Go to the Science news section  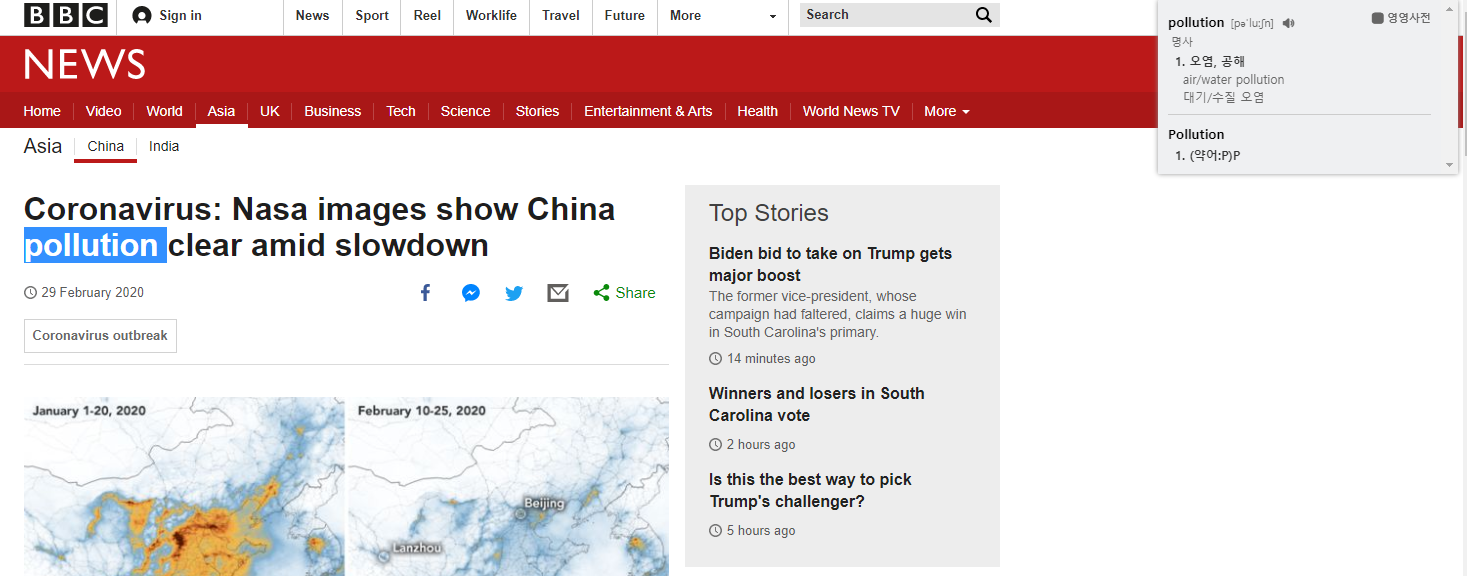coord(466,111)
